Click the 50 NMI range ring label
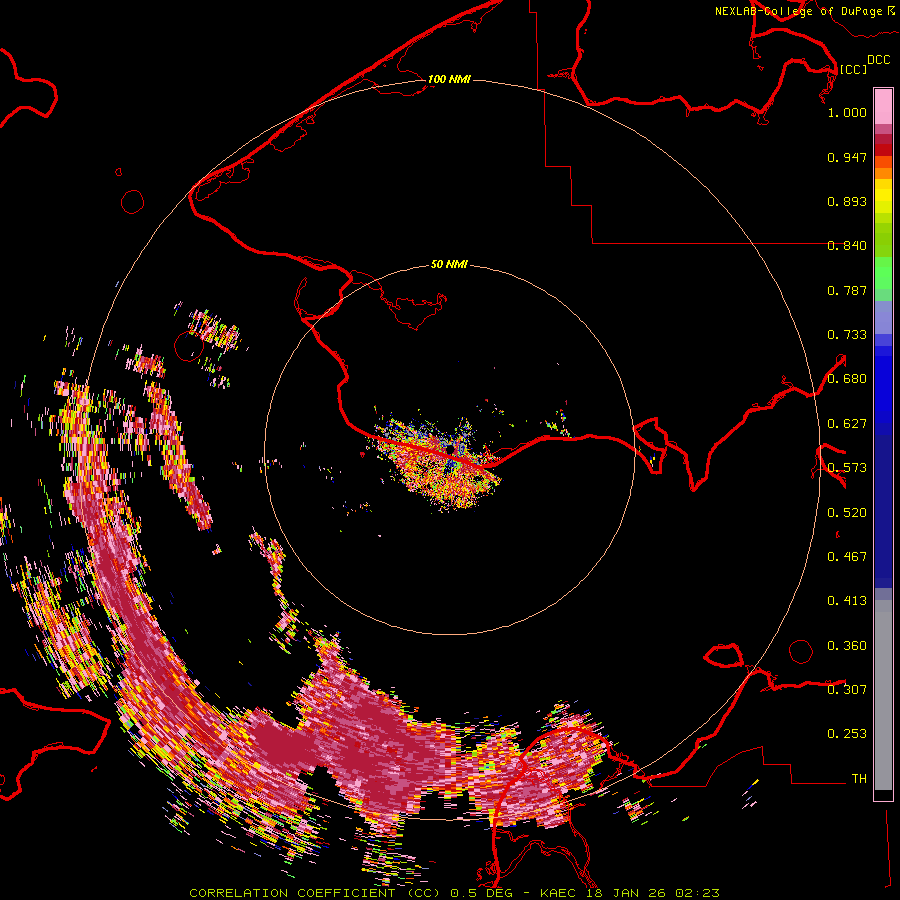This screenshot has width=900, height=900. (x=449, y=264)
